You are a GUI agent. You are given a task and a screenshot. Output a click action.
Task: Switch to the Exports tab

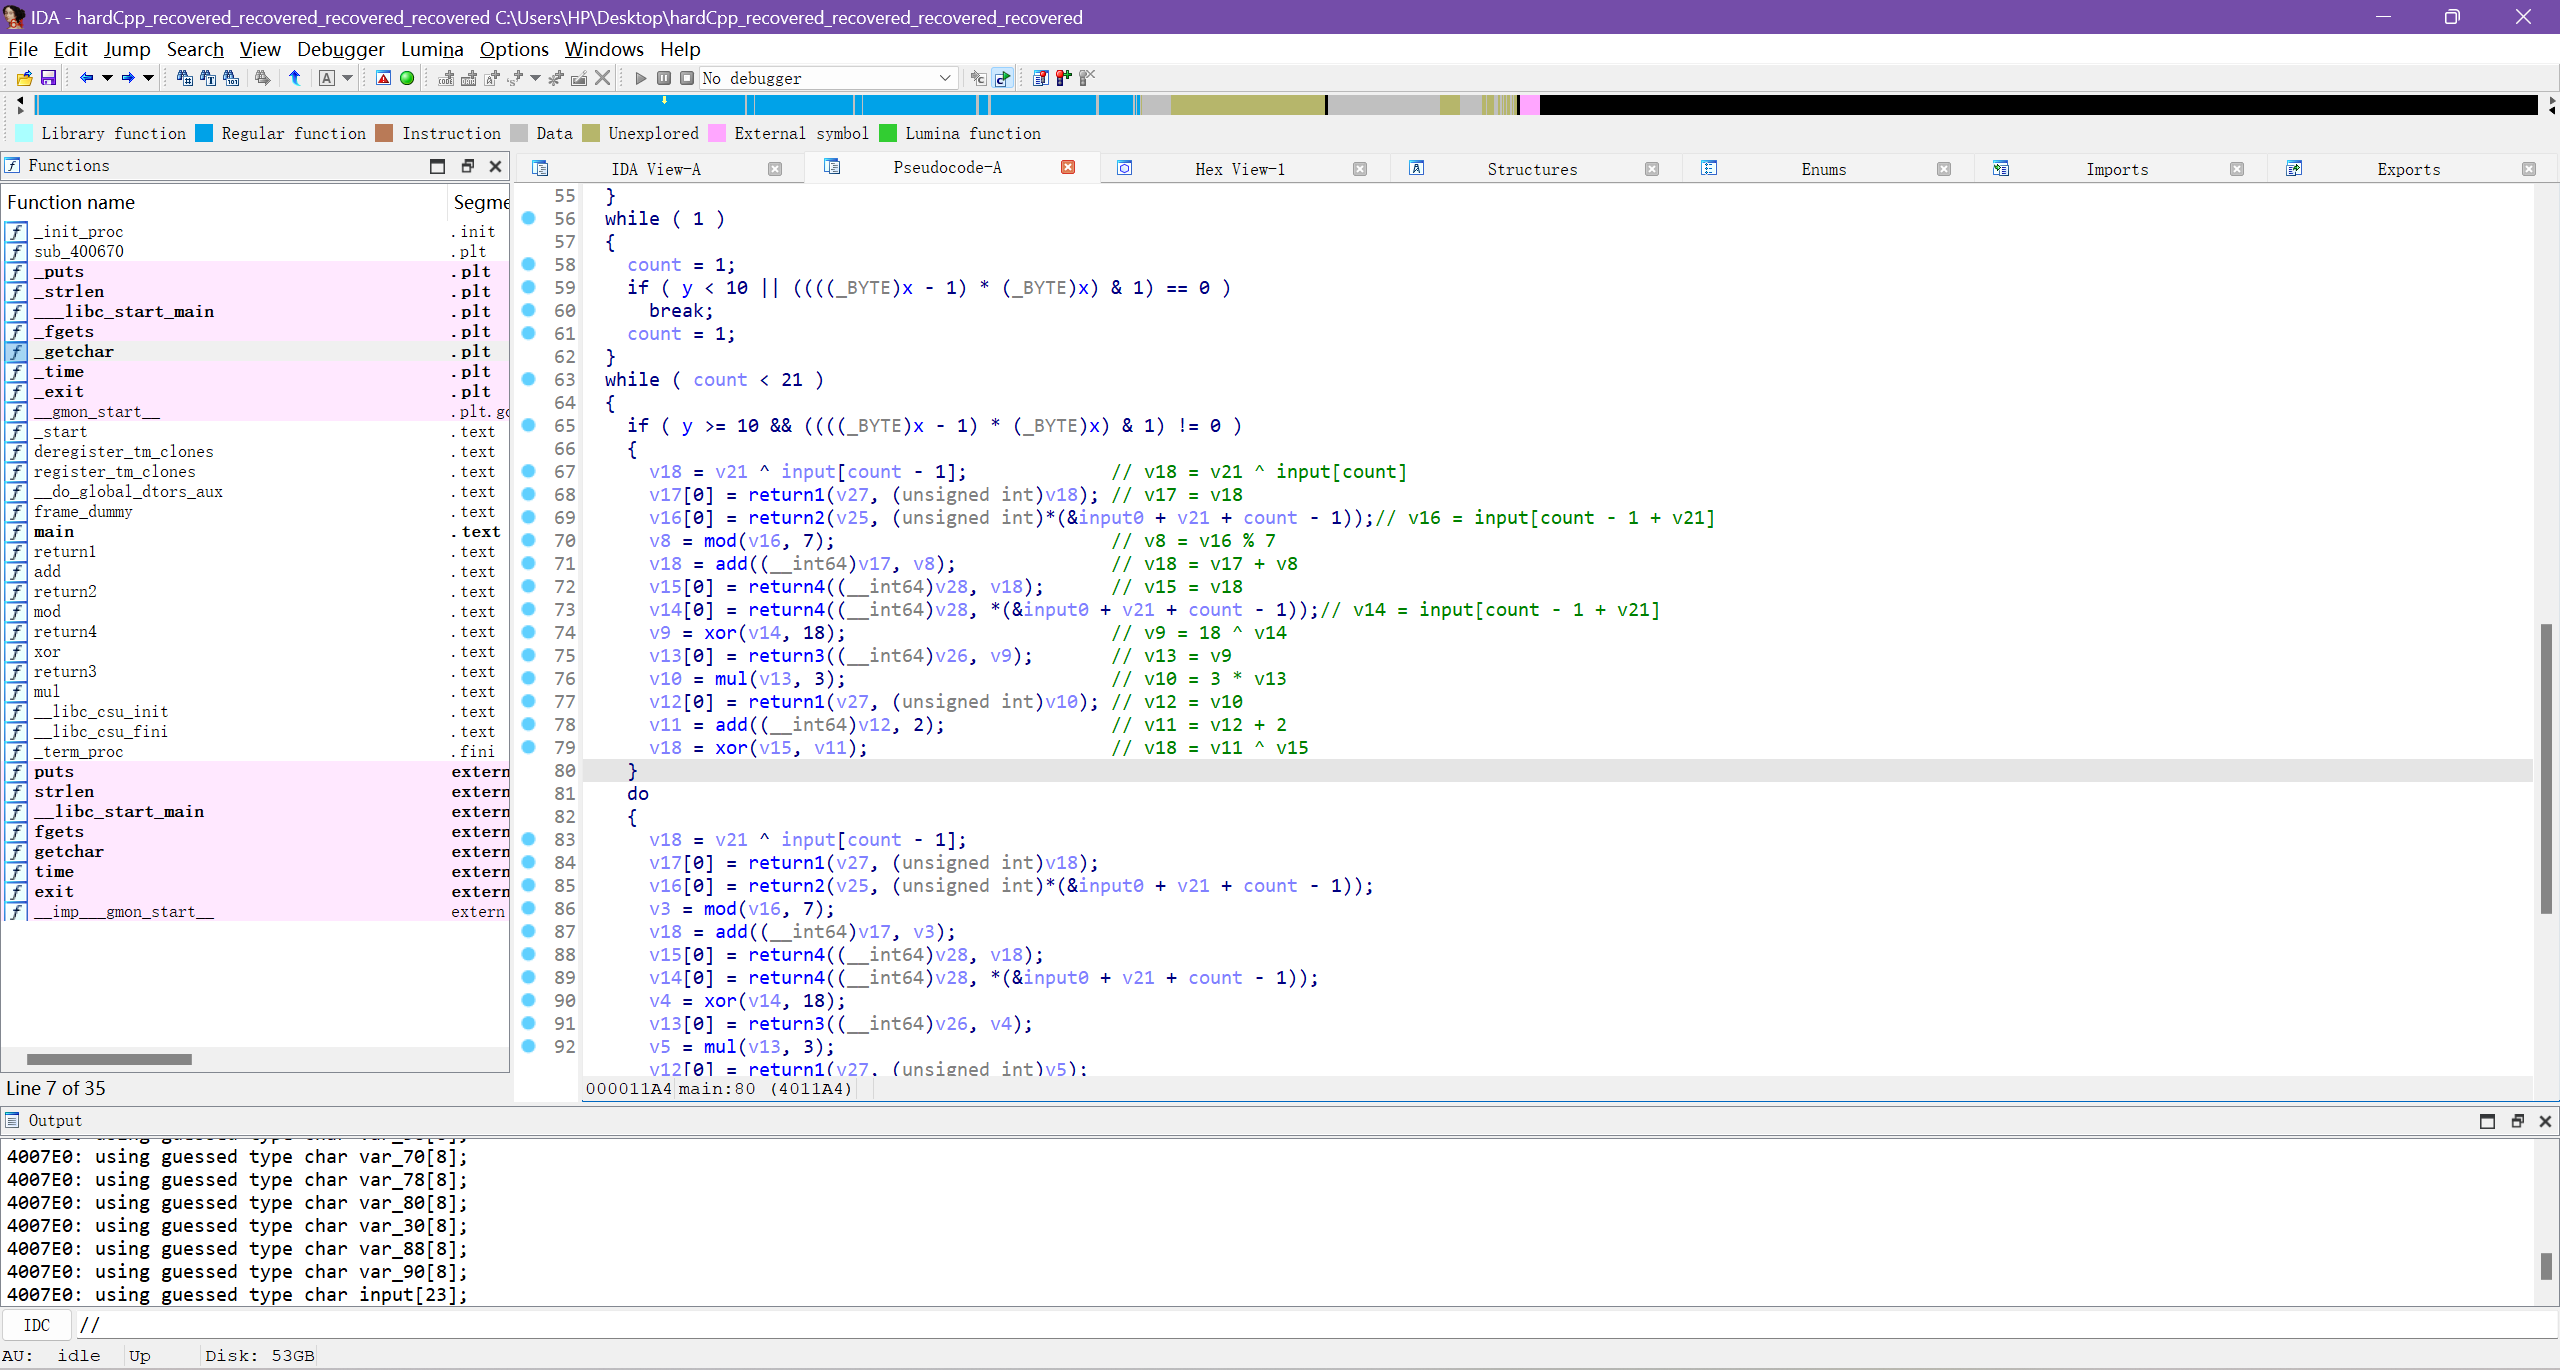(2409, 169)
